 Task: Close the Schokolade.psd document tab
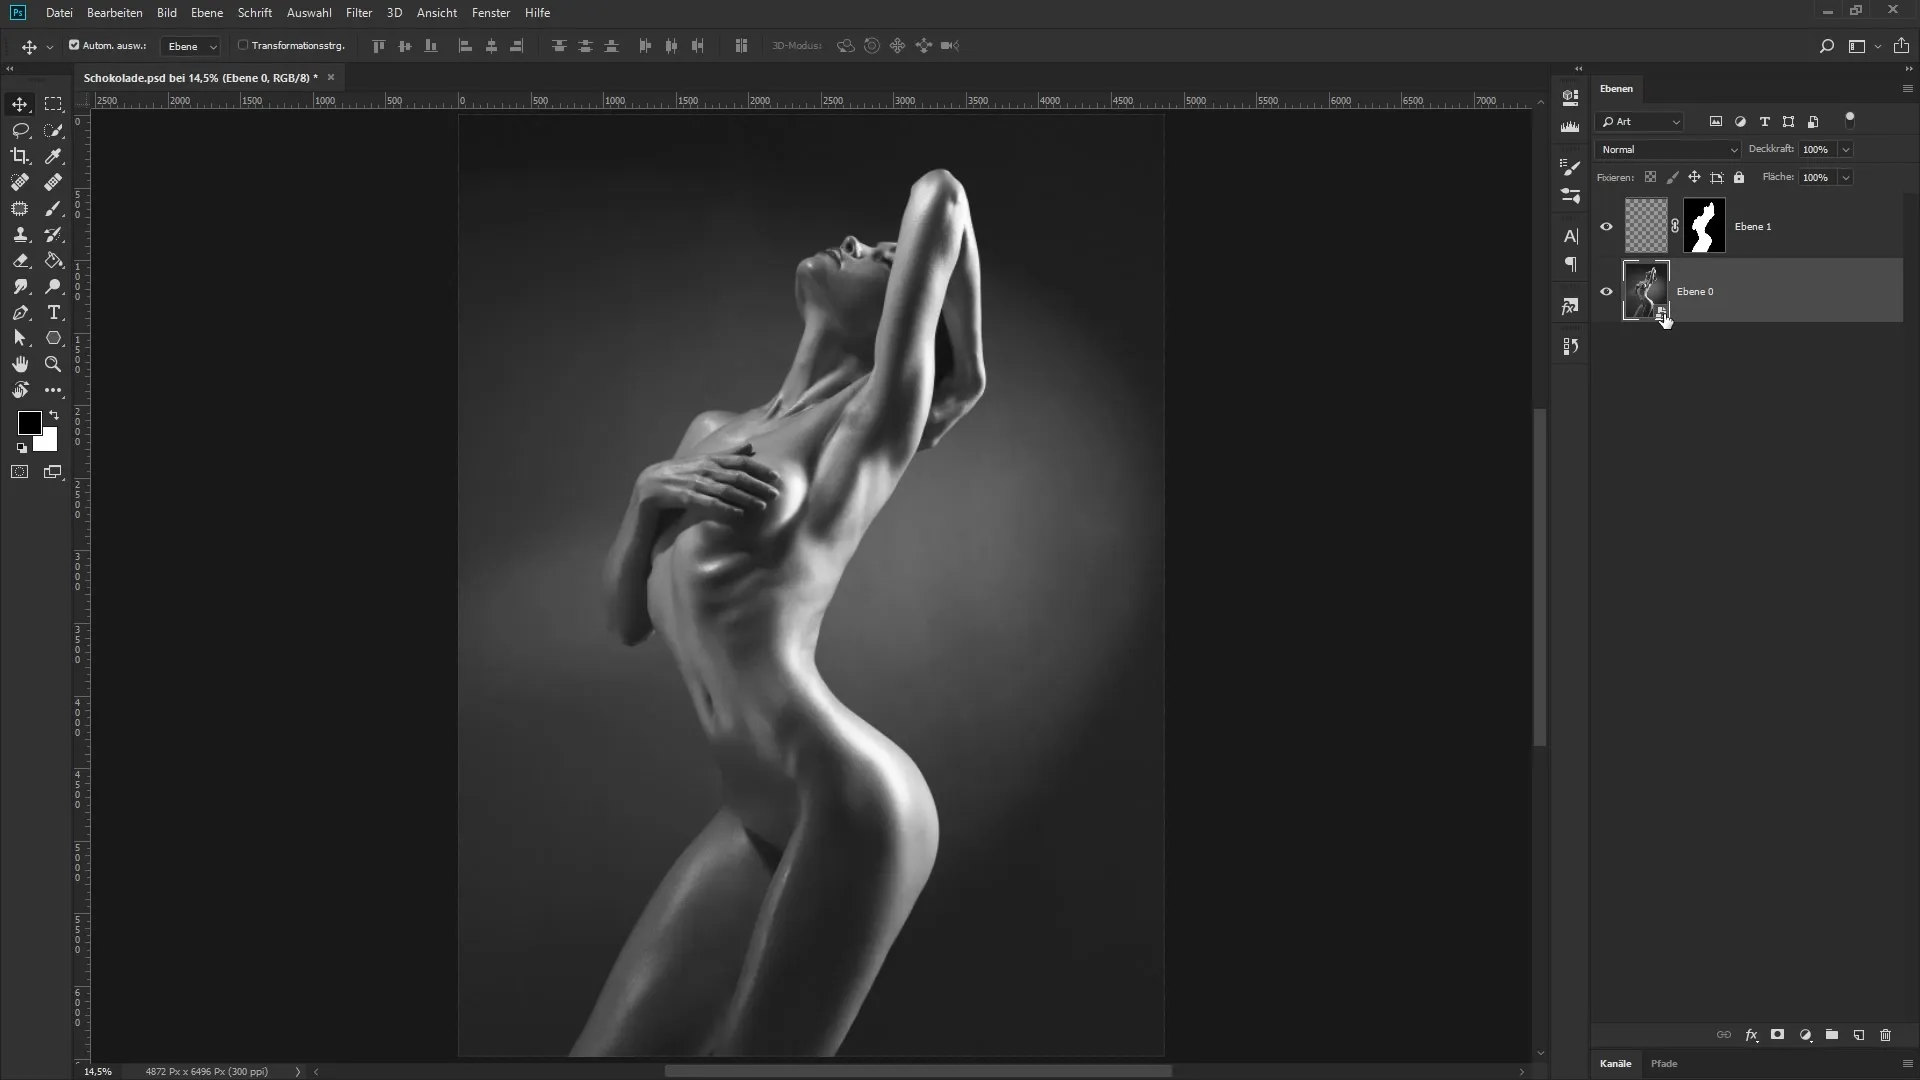pos(331,77)
